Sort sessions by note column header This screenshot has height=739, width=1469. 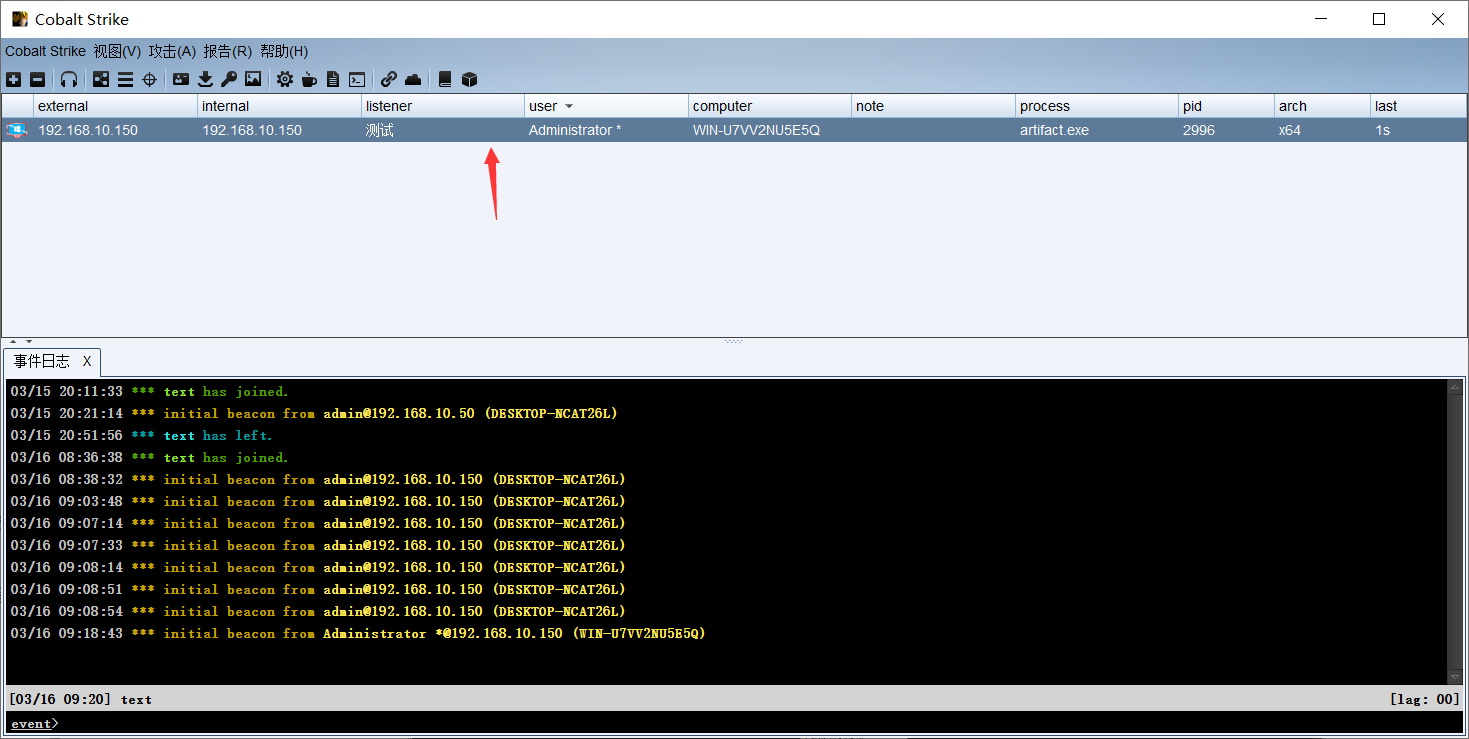click(934, 106)
